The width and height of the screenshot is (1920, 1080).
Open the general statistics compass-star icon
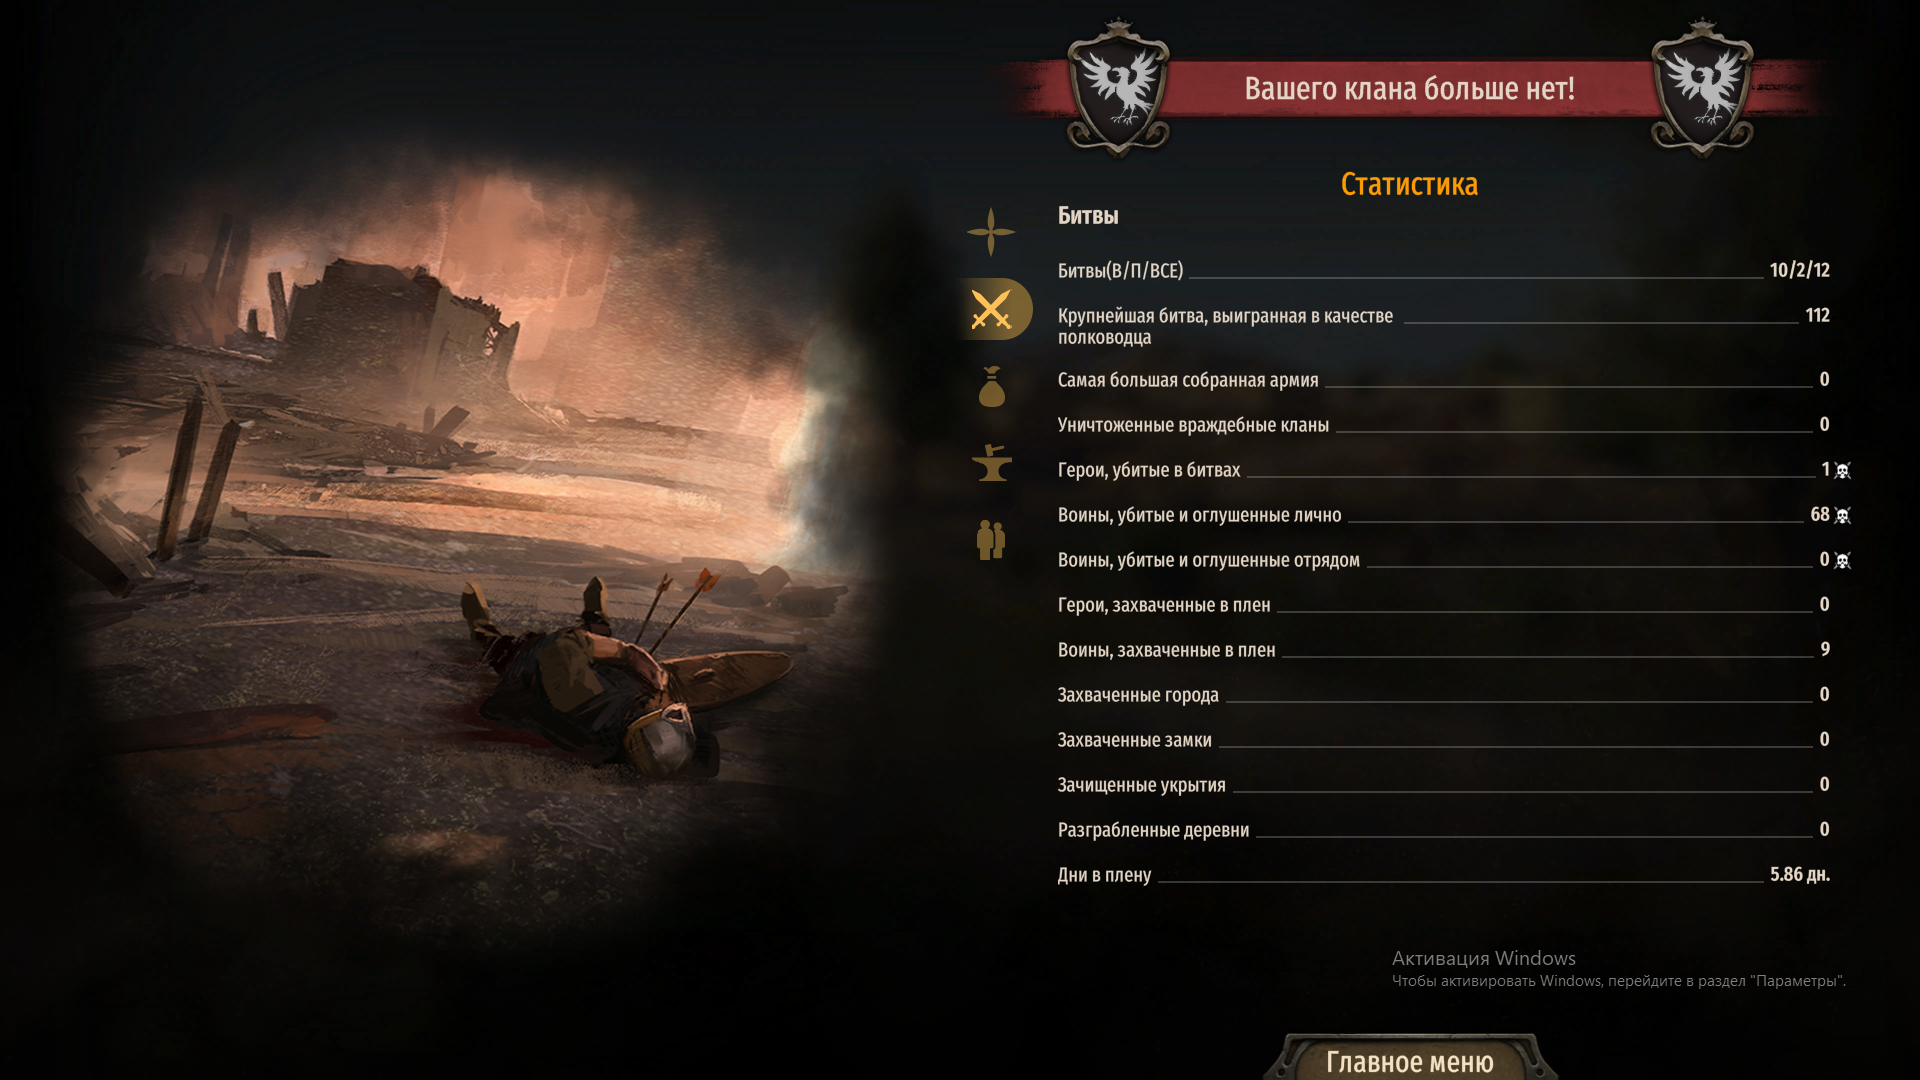point(991,232)
